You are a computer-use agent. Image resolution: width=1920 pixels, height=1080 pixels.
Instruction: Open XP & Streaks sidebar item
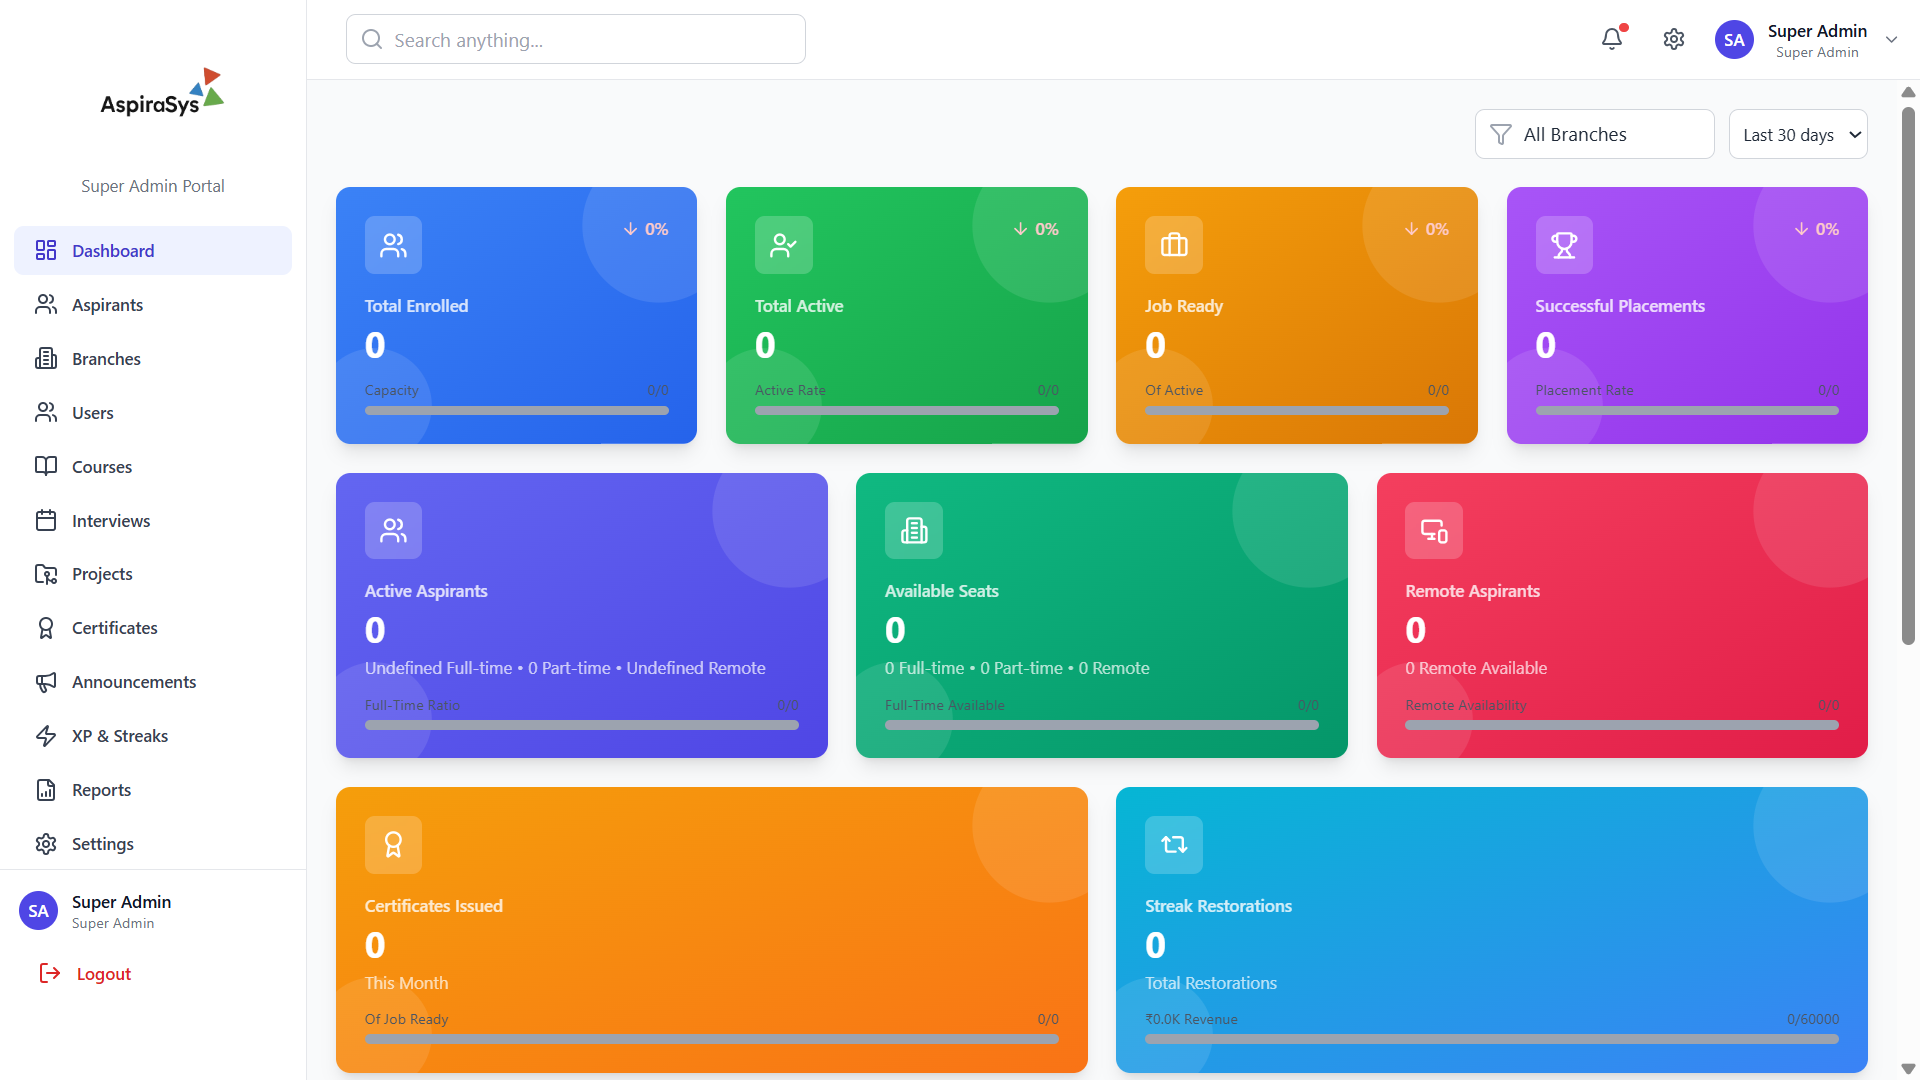[x=119, y=736]
